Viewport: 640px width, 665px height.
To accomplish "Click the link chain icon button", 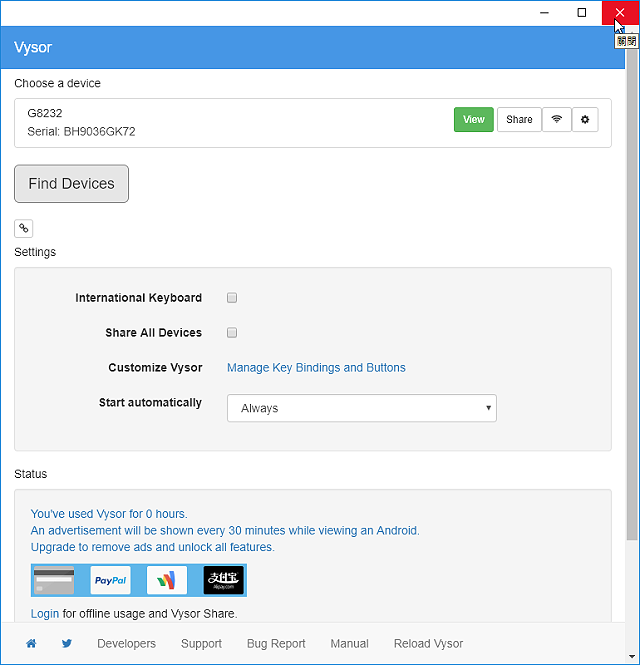I will point(24,229).
